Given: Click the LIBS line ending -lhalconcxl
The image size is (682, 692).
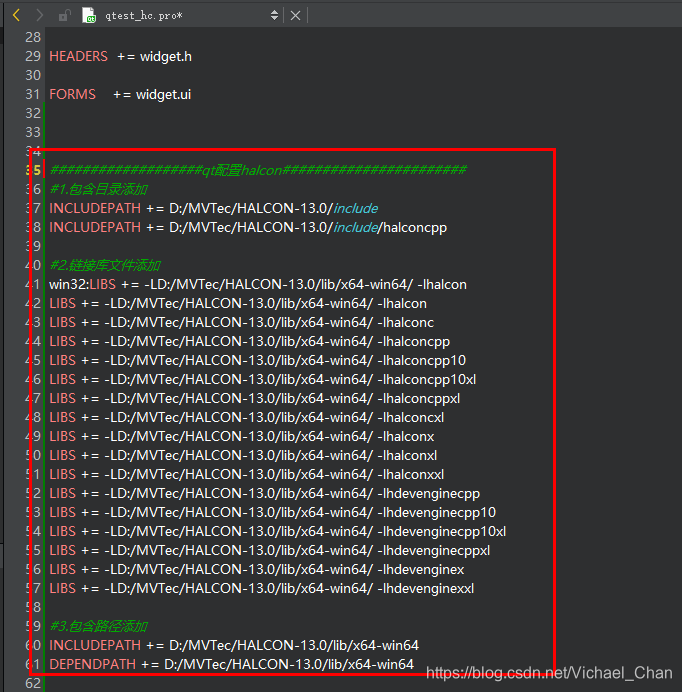Looking at the screenshot, I should point(247,417).
